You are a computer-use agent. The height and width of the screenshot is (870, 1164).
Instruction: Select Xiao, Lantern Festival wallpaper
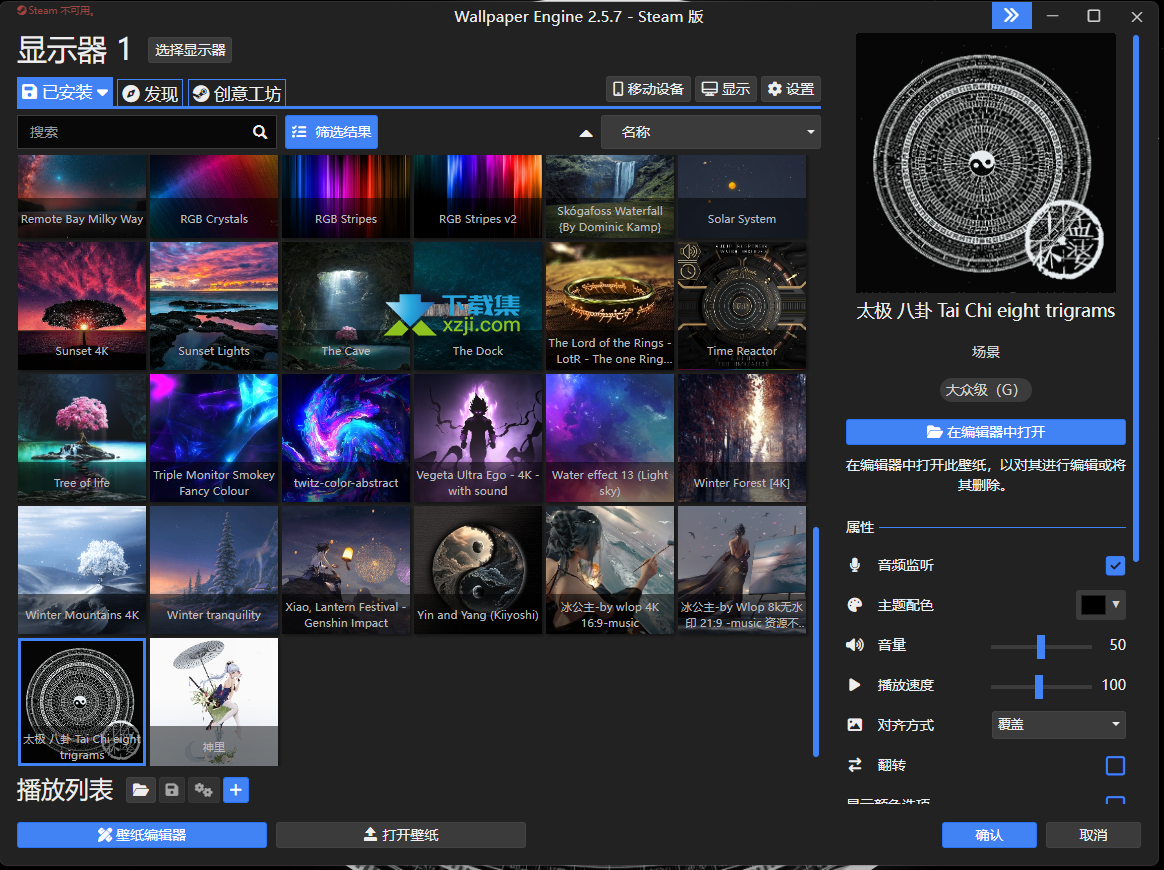[x=346, y=570]
